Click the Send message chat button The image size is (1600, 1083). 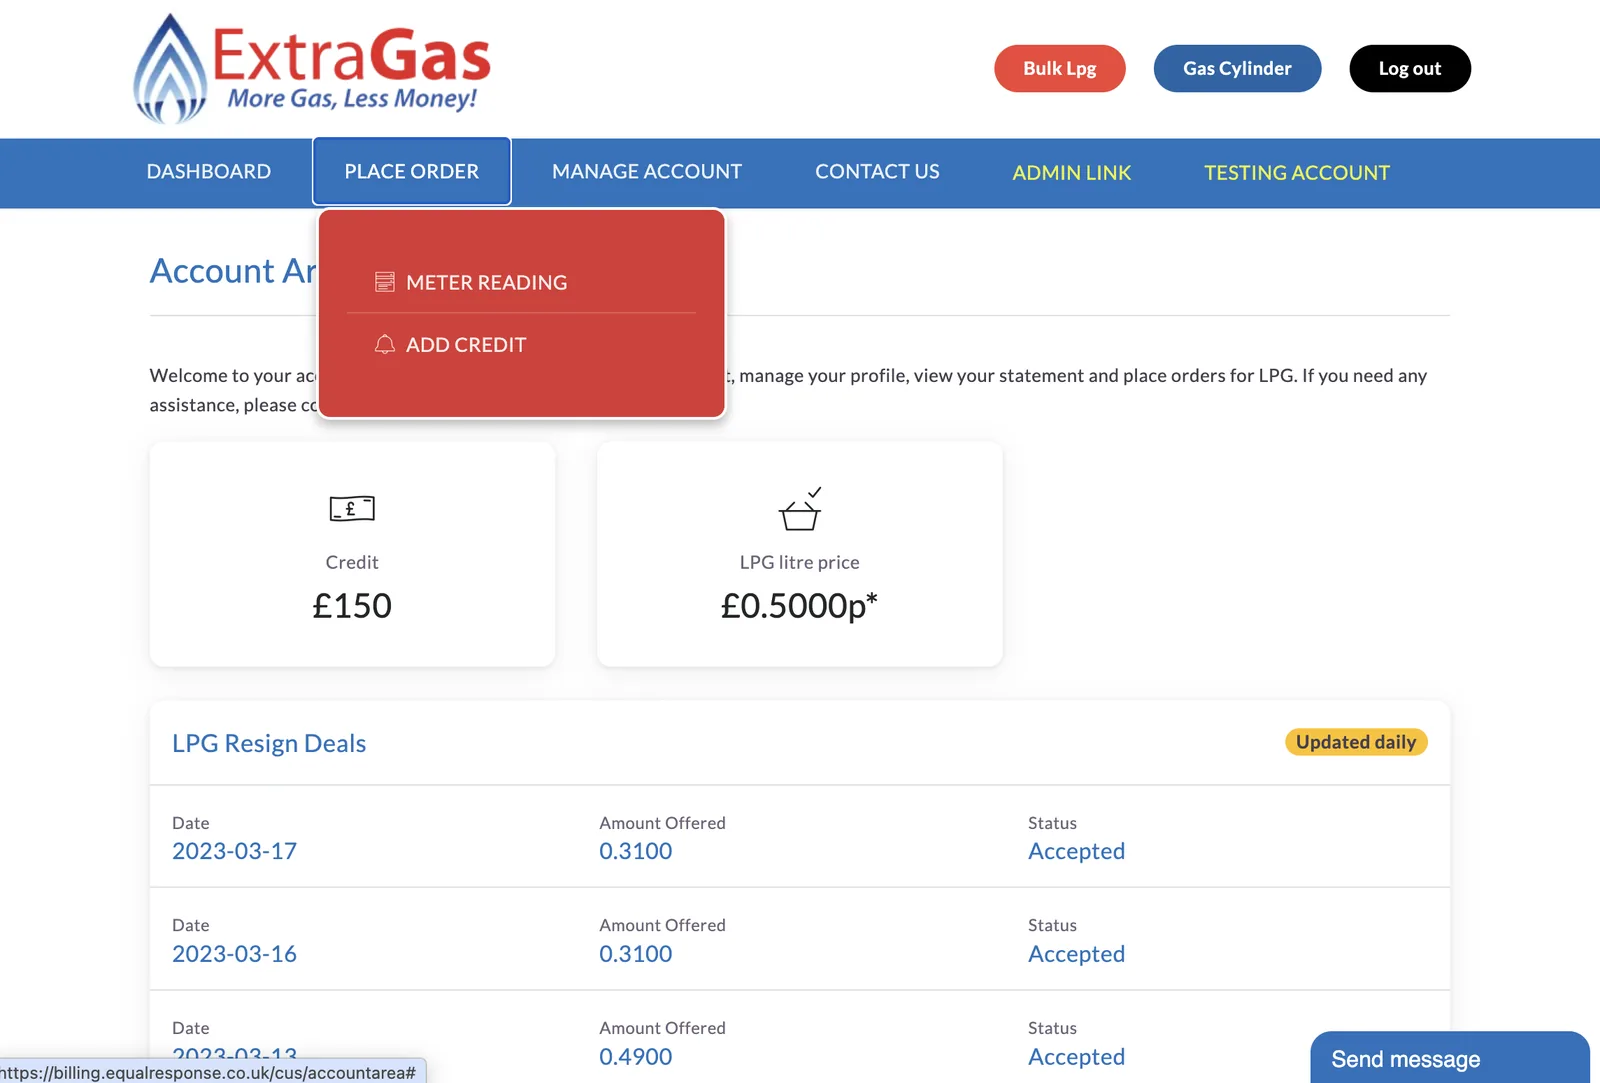pyautogui.click(x=1450, y=1058)
